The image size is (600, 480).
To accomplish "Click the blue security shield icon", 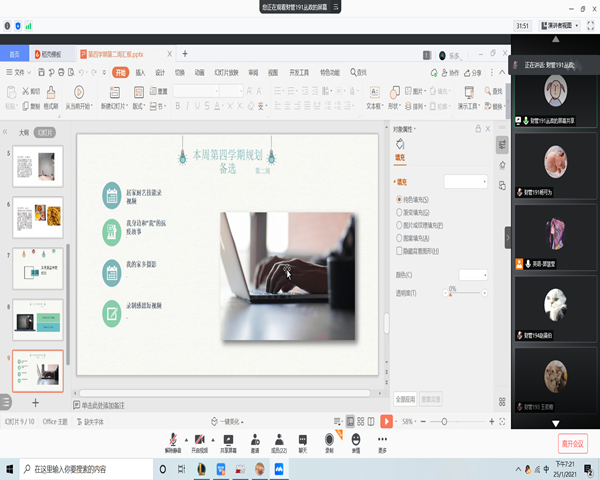I will coord(18,26).
